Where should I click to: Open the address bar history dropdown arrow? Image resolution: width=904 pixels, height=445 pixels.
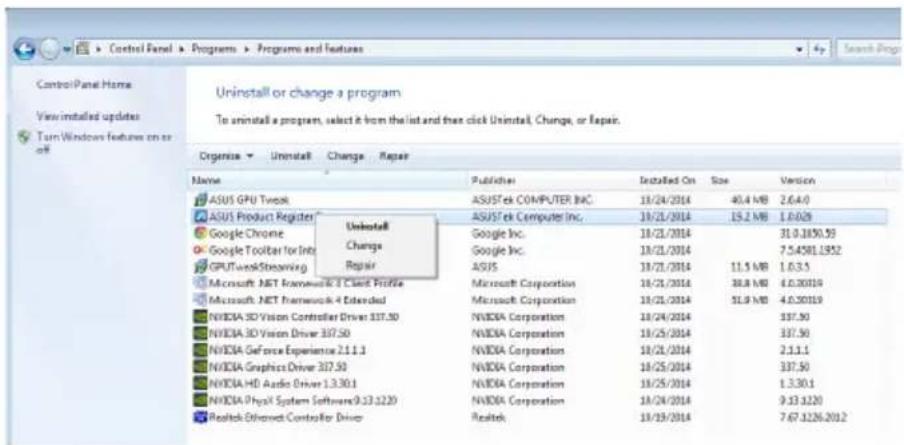tap(801, 50)
